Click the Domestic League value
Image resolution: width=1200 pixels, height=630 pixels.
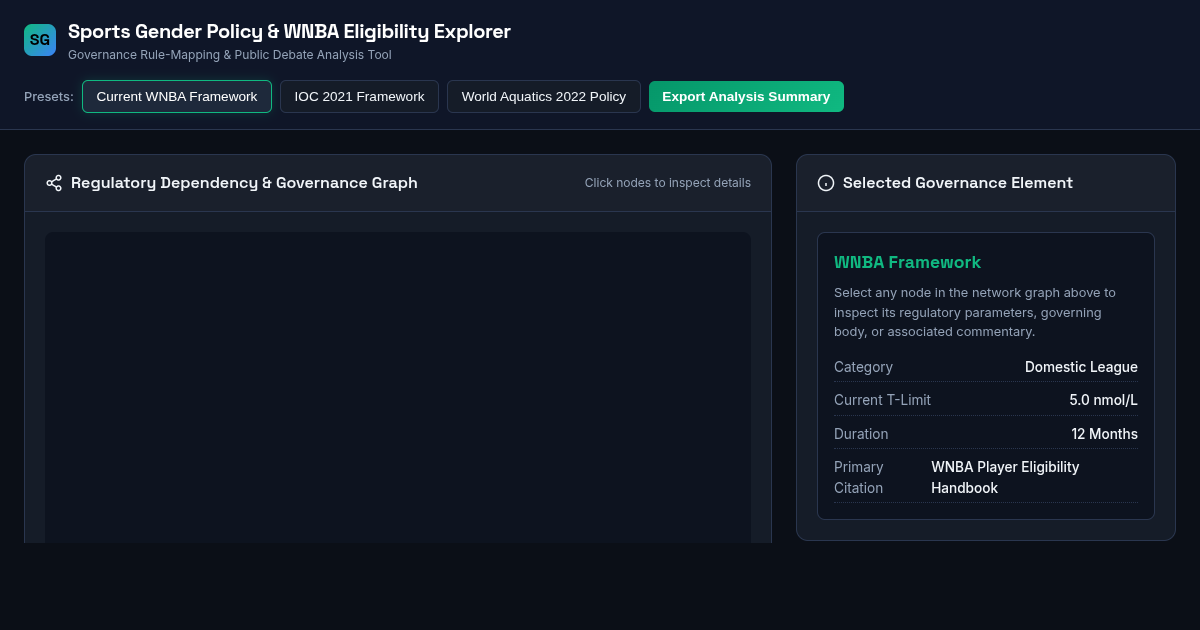(x=1081, y=367)
